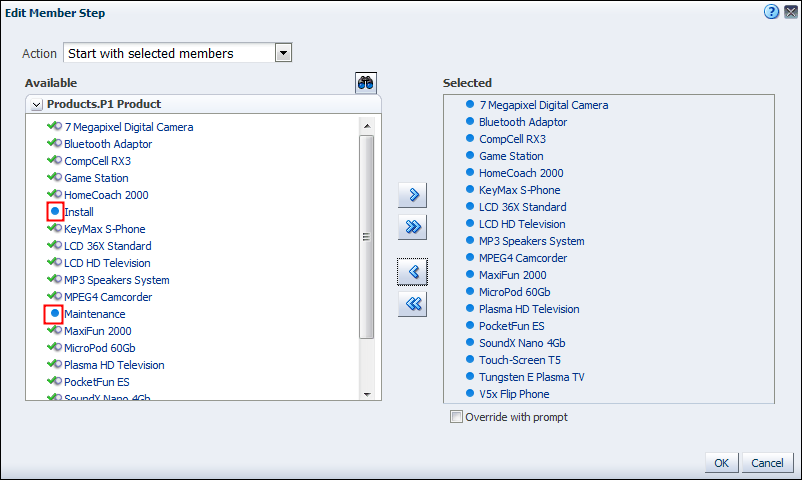Click the Available list scroll down arrow

pyautogui.click(x=366, y=393)
